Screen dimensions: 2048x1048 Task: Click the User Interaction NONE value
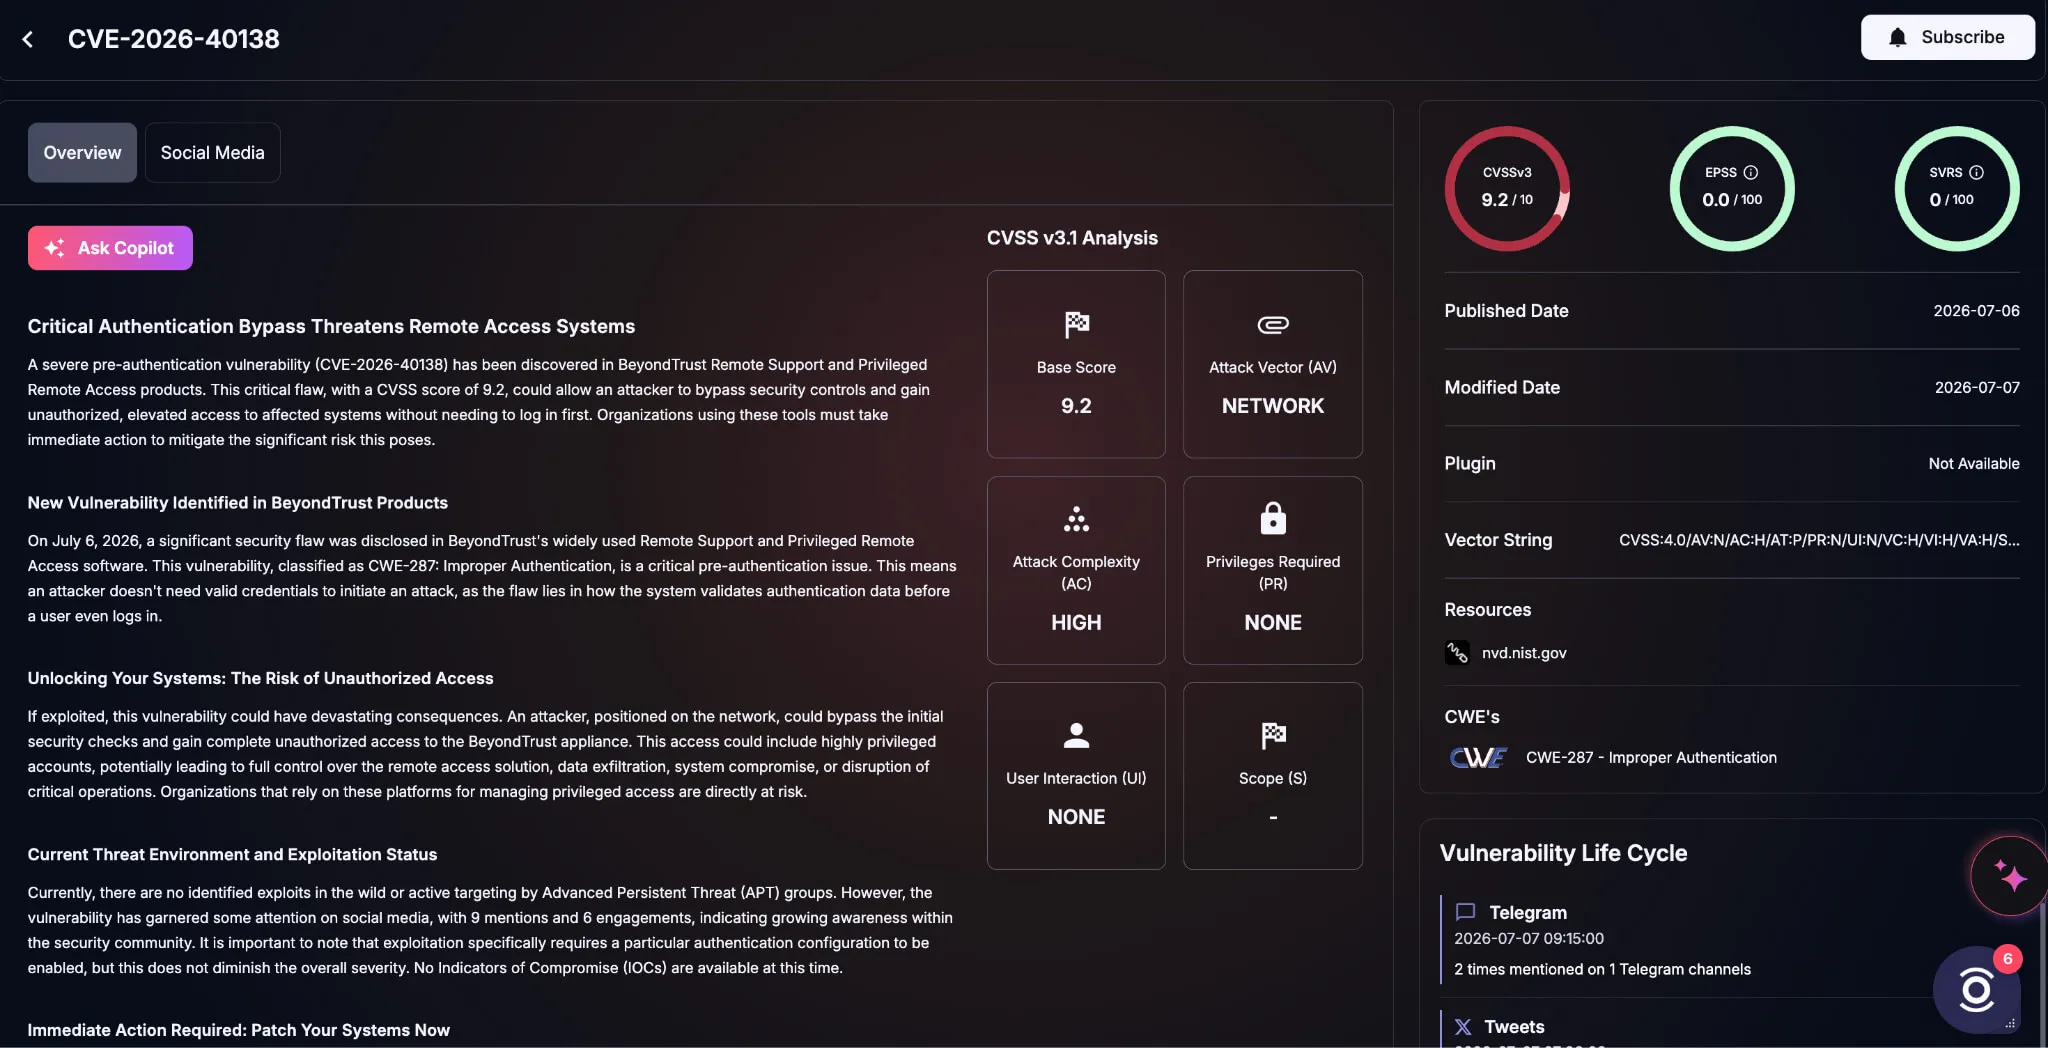point(1076,817)
